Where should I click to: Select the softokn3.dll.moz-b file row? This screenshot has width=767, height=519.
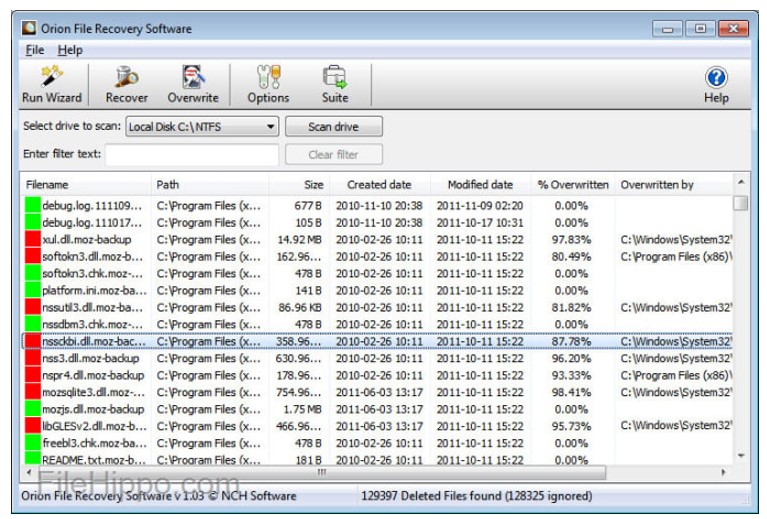coord(377,256)
